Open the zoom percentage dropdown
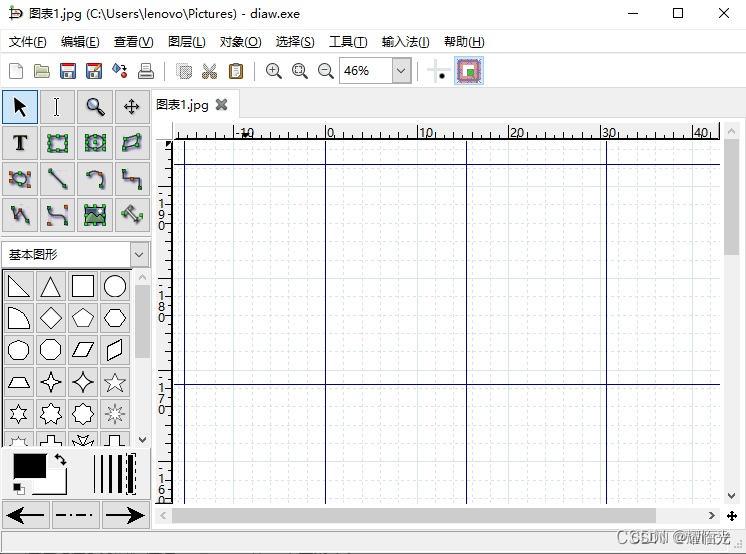746x554 pixels. [x=402, y=71]
